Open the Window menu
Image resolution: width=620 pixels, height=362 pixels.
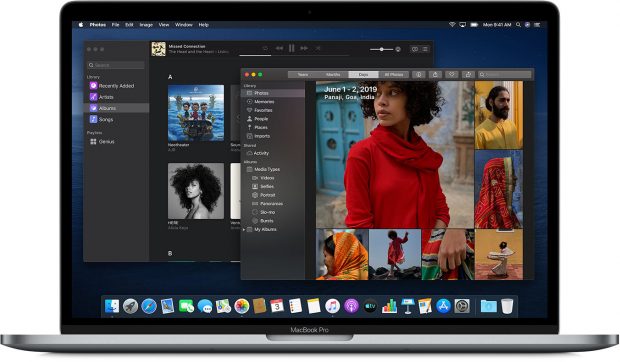[183, 25]
